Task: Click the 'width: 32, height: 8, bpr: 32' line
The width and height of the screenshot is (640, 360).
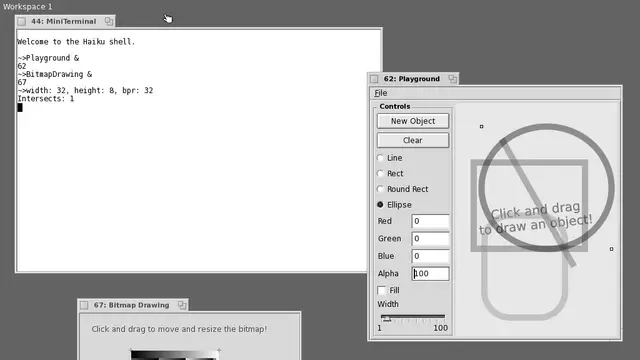Action: [89, 91]
